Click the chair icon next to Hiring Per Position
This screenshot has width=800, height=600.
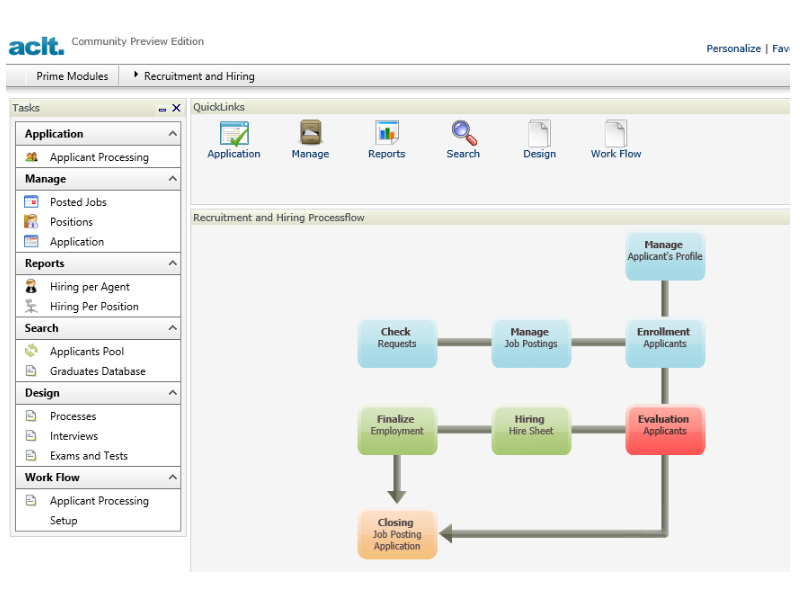pos(31,306)
